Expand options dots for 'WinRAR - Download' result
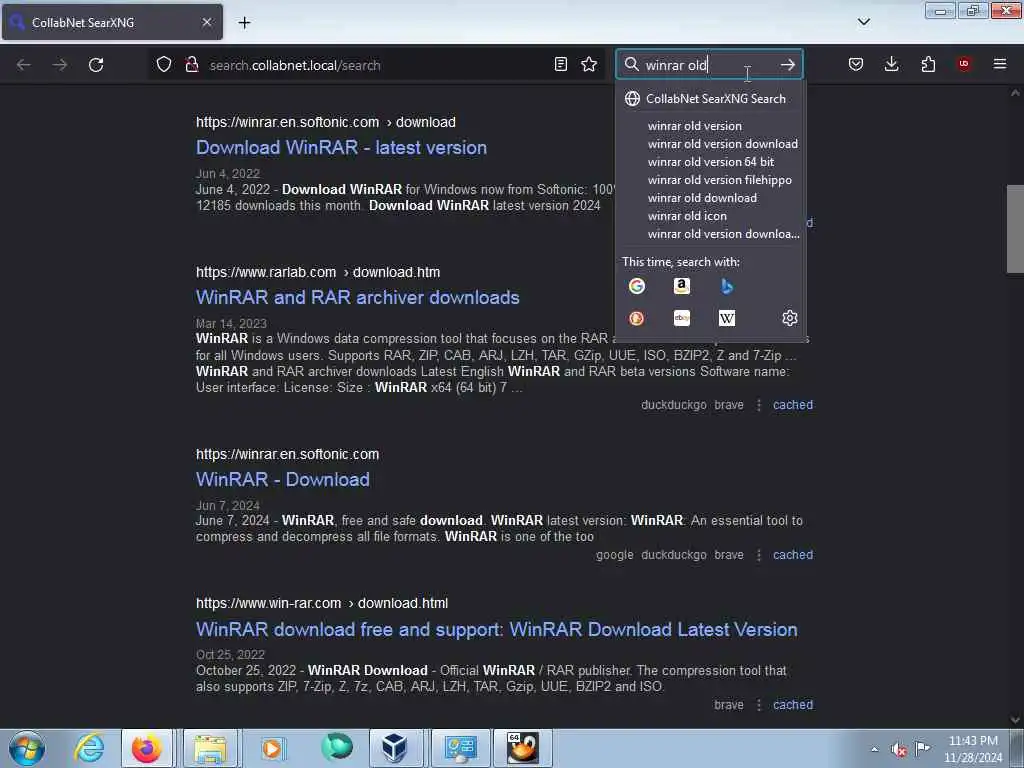 758,555
